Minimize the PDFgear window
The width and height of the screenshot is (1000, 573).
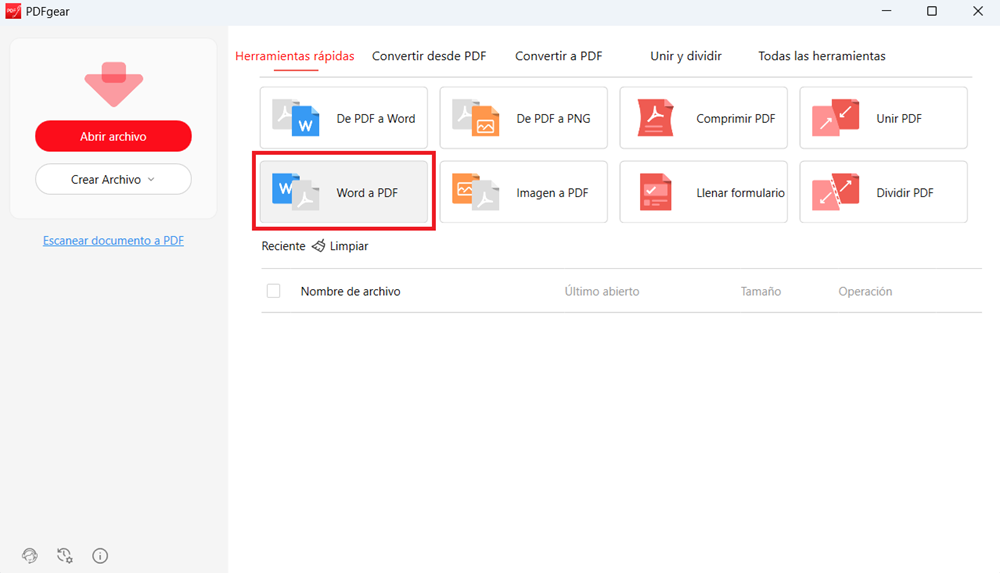886,11
